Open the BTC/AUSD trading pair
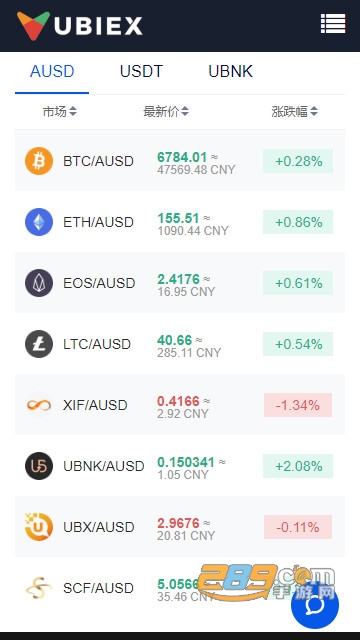Viewport: 360px width, 640px height. 180,161
